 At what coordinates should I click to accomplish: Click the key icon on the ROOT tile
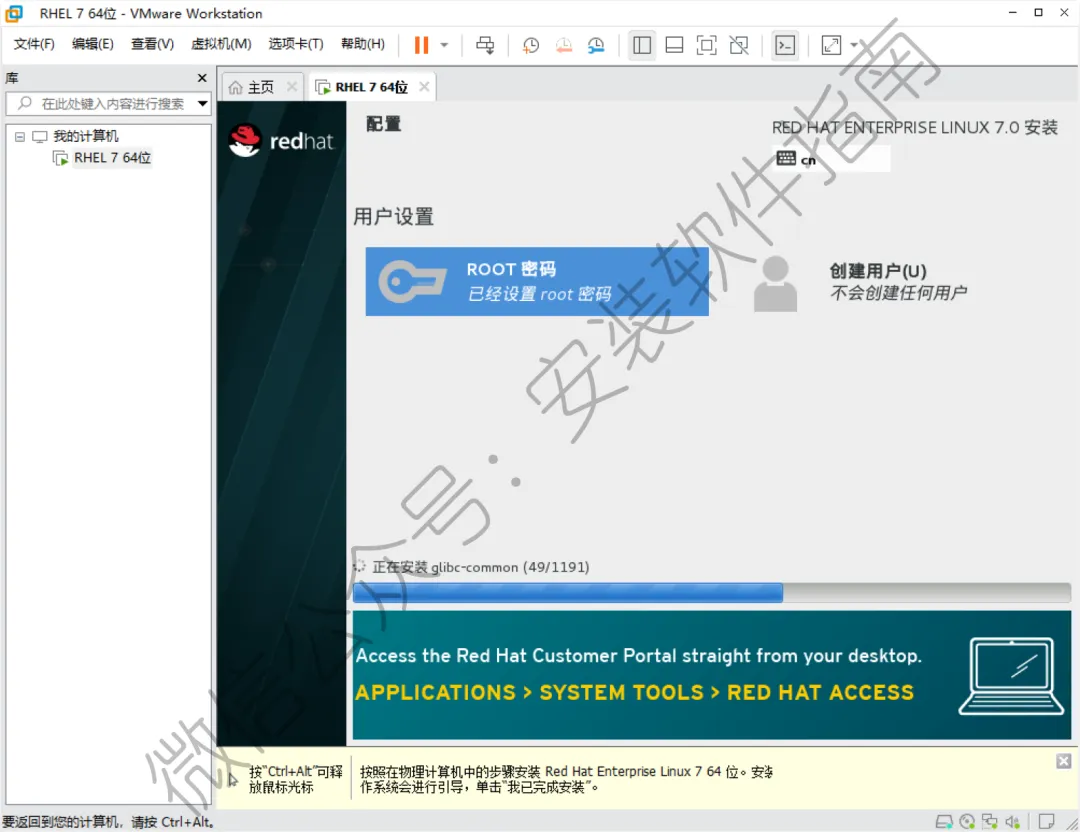pos(412,282)
